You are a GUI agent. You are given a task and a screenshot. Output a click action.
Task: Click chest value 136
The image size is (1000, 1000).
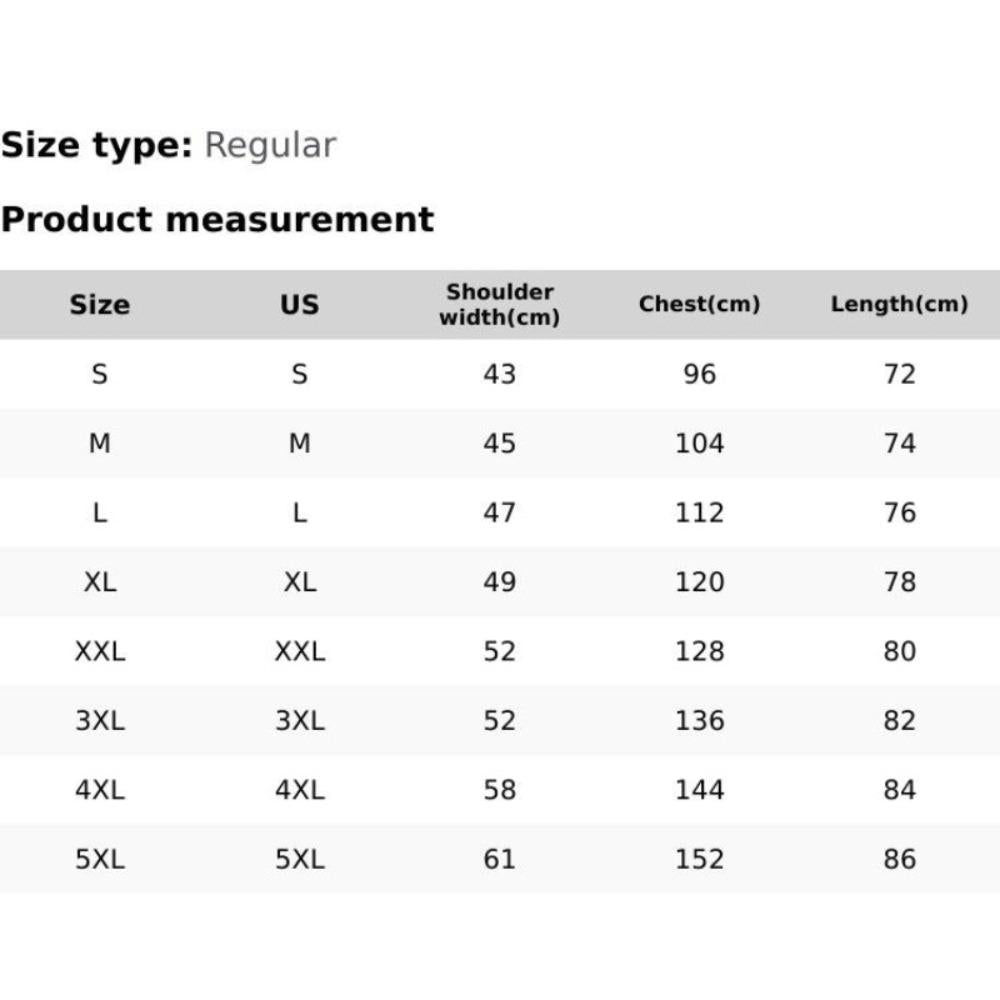(700, 721)
